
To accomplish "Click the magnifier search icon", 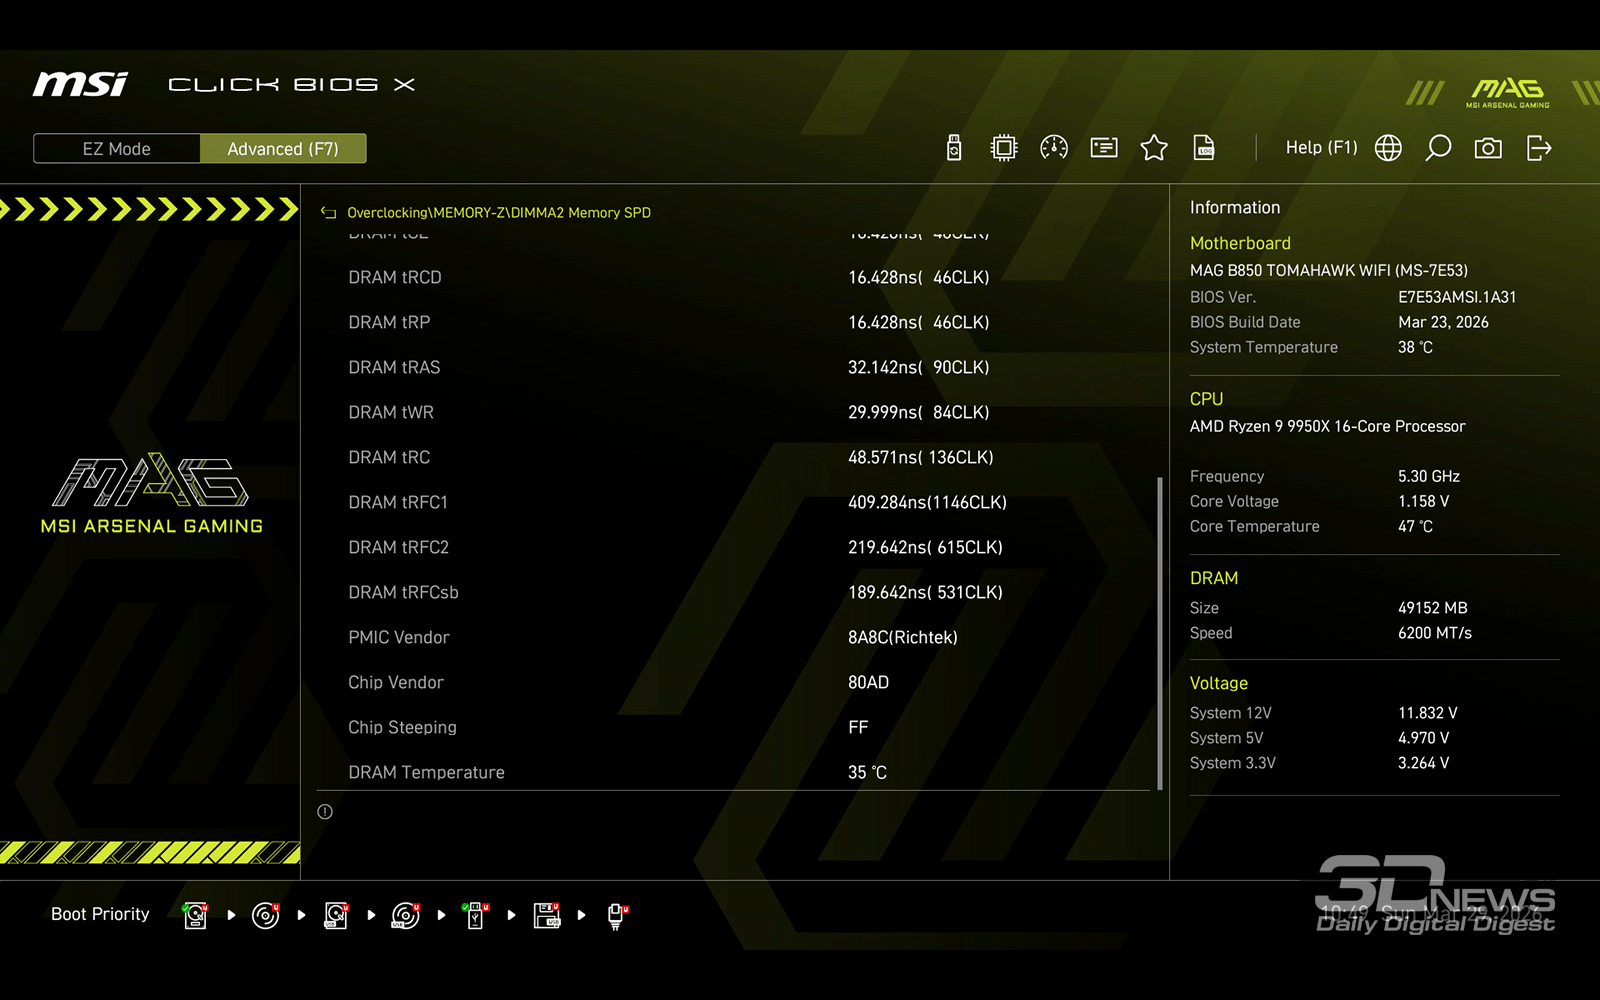I will click(1438, 148).
